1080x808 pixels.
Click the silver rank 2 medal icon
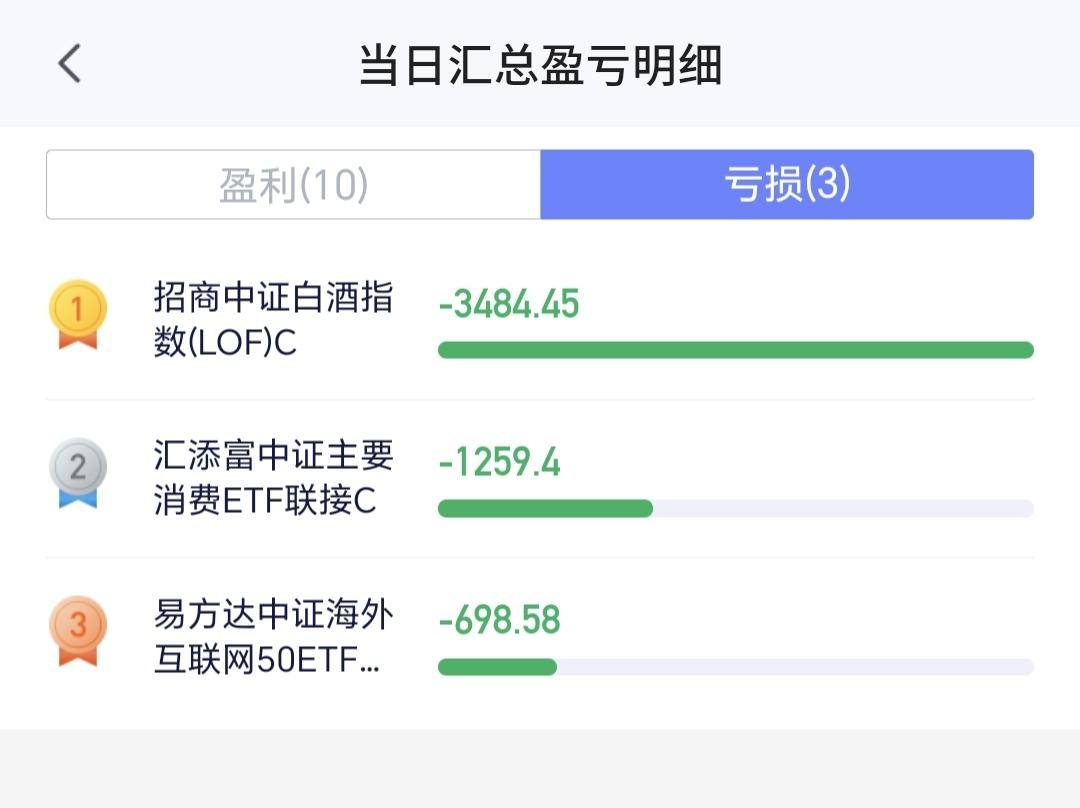pos(78,473)
